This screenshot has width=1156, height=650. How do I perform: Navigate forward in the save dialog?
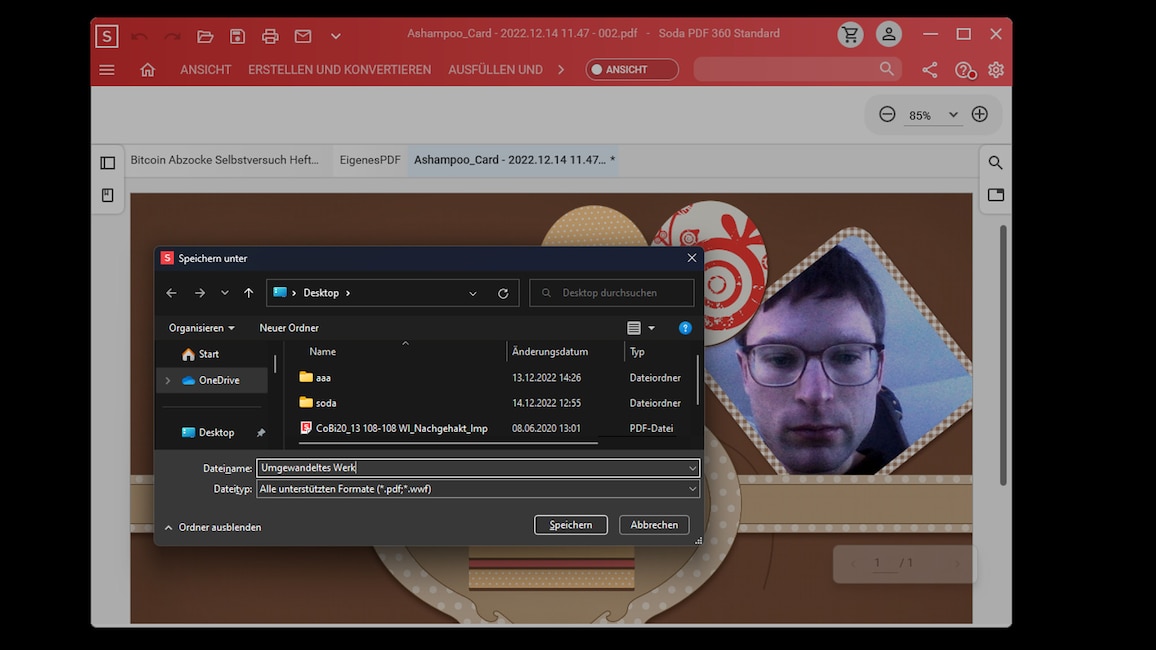click(200, 293)
